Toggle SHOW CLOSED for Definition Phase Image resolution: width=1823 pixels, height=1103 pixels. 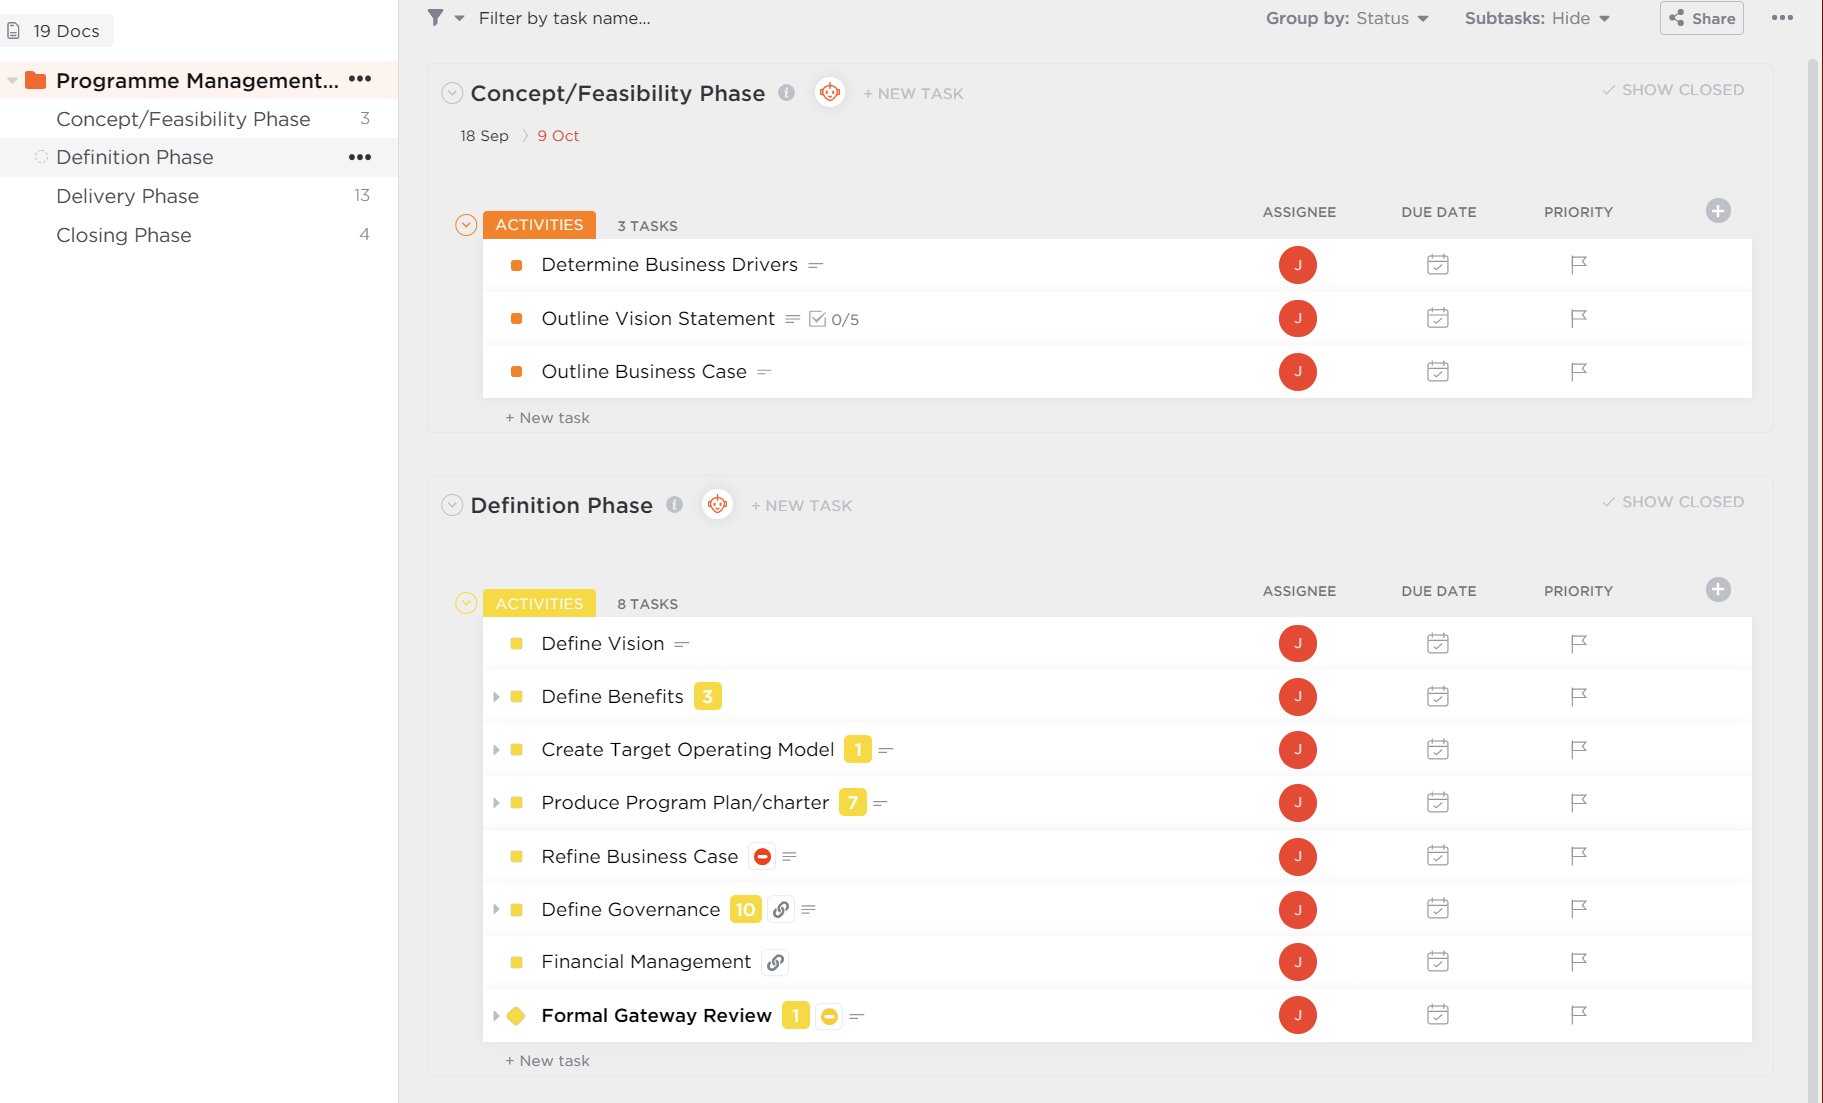(x=1671, y=501)
